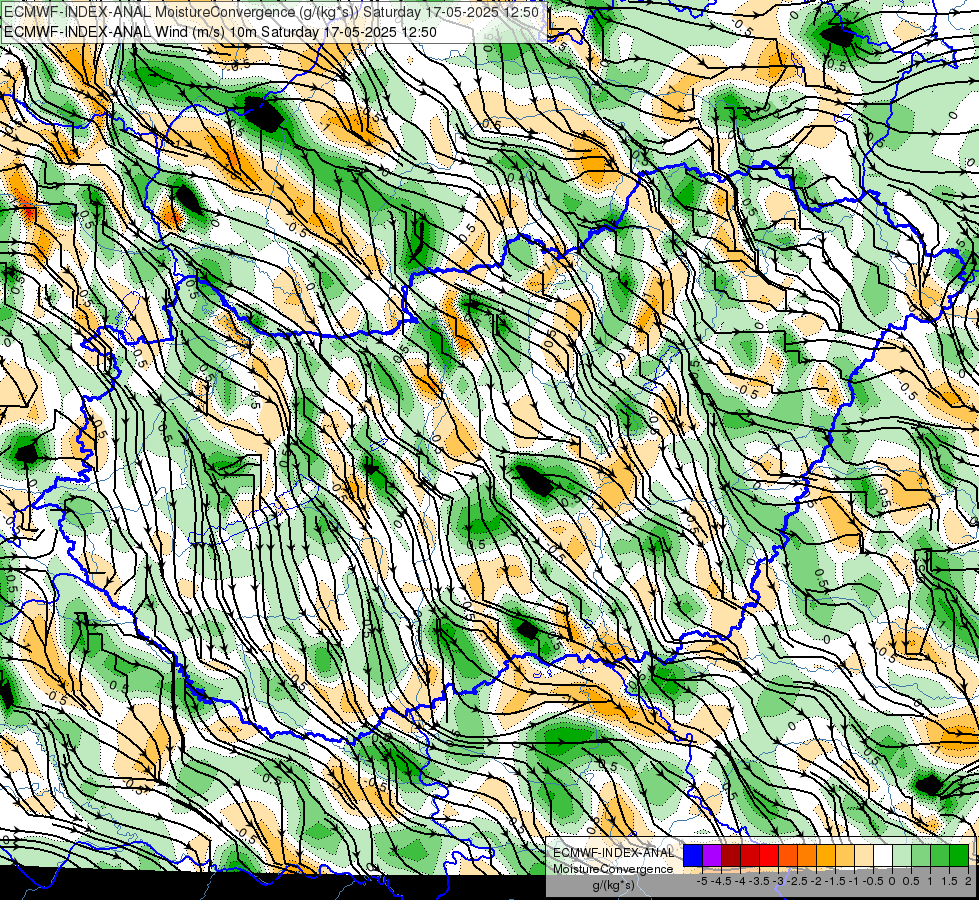Click the '-3.5' legend tick value
This screenshot has width=979, height=900.
(x=760, y=881)
